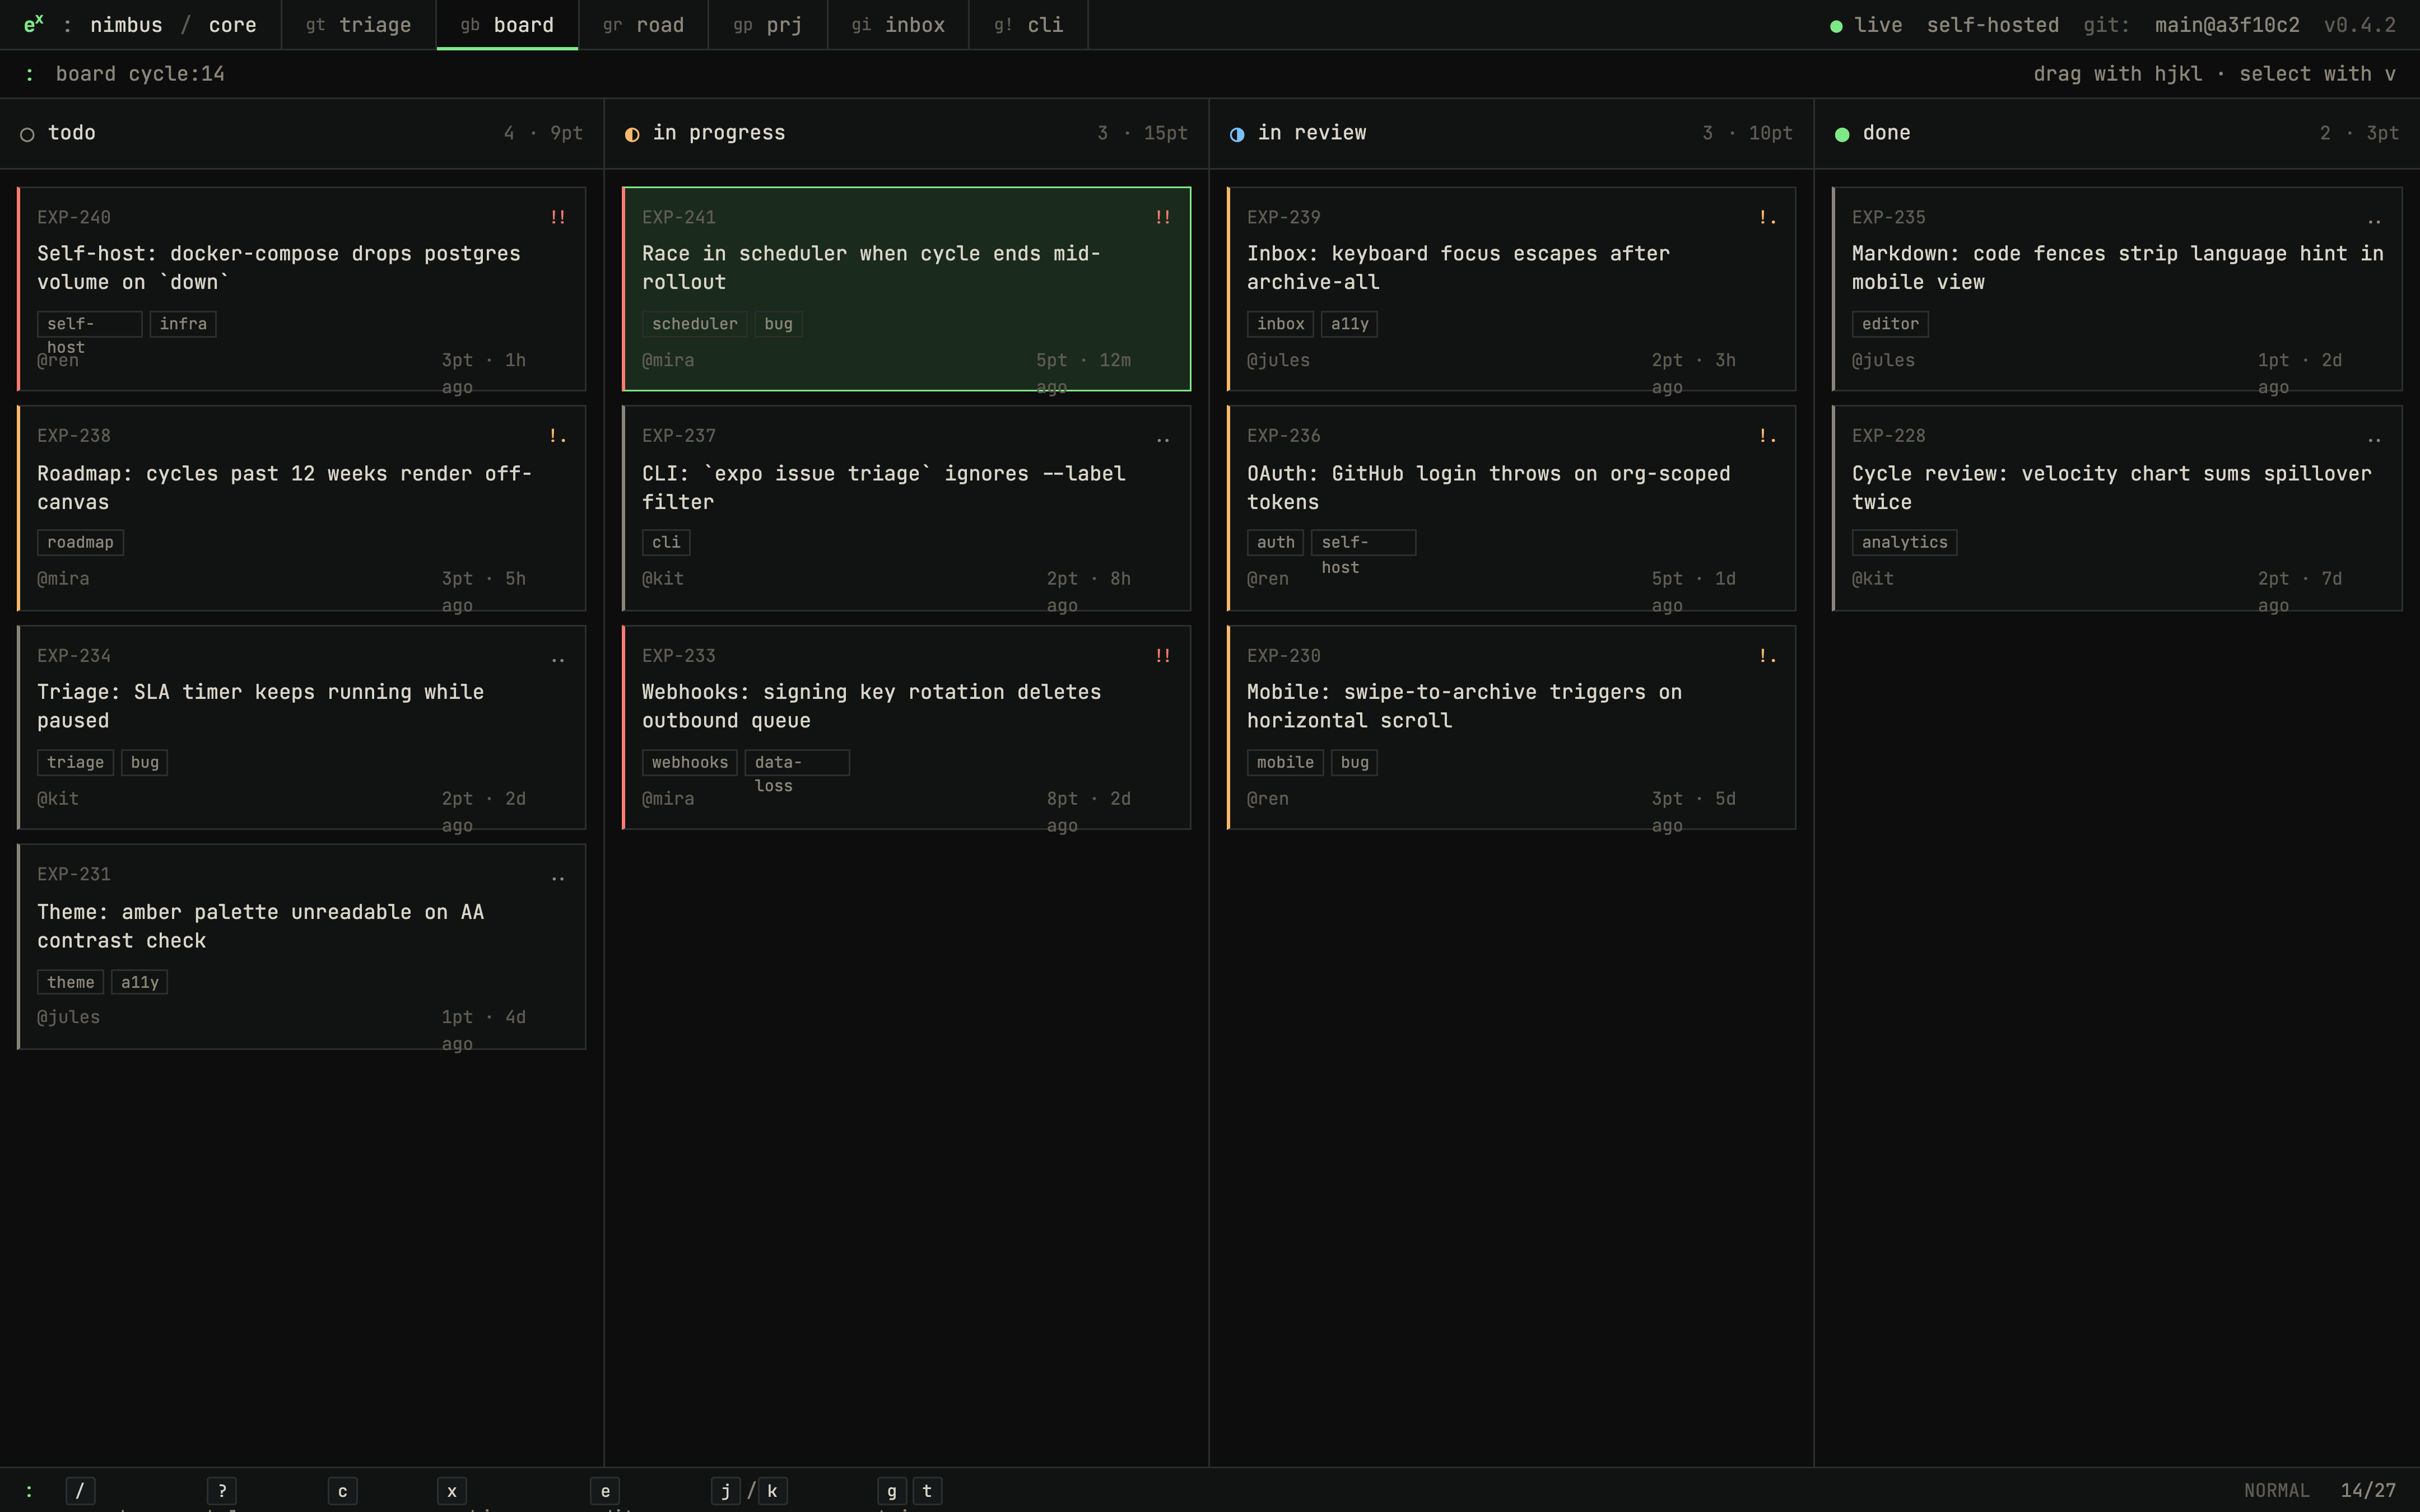Viewport: 2420px width, 1512px height.
Task: Click the in progress half-circle icon
Action: tap(632, 134)
